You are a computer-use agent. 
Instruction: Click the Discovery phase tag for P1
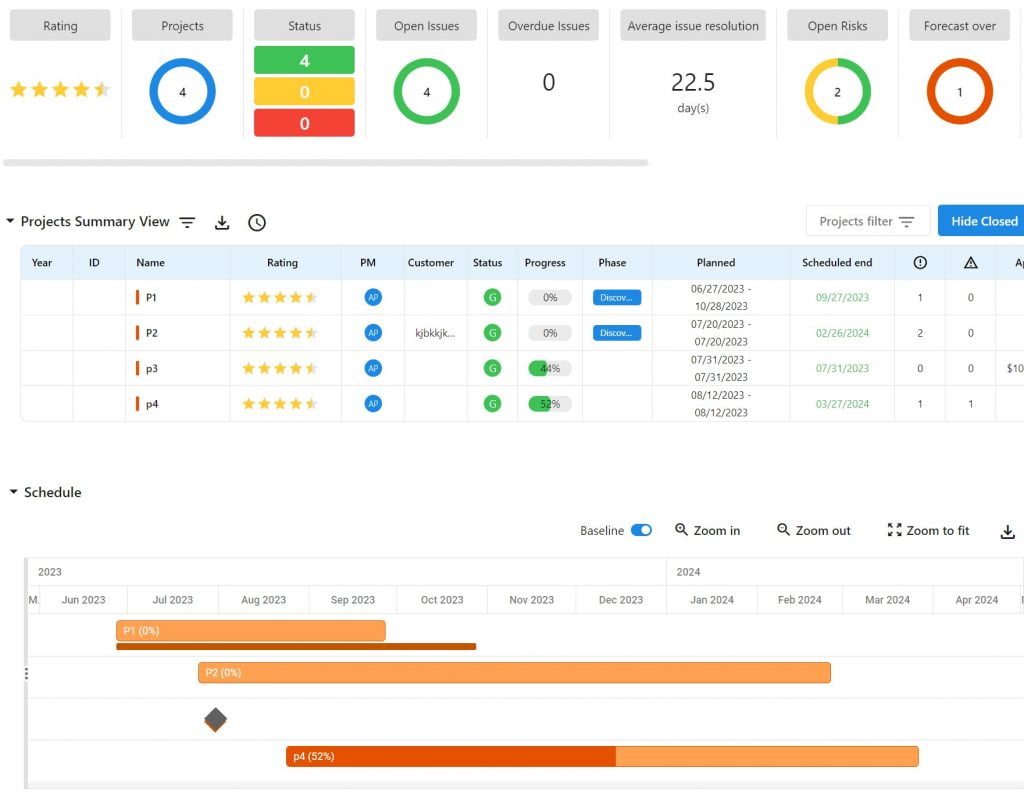pos(616,297)
